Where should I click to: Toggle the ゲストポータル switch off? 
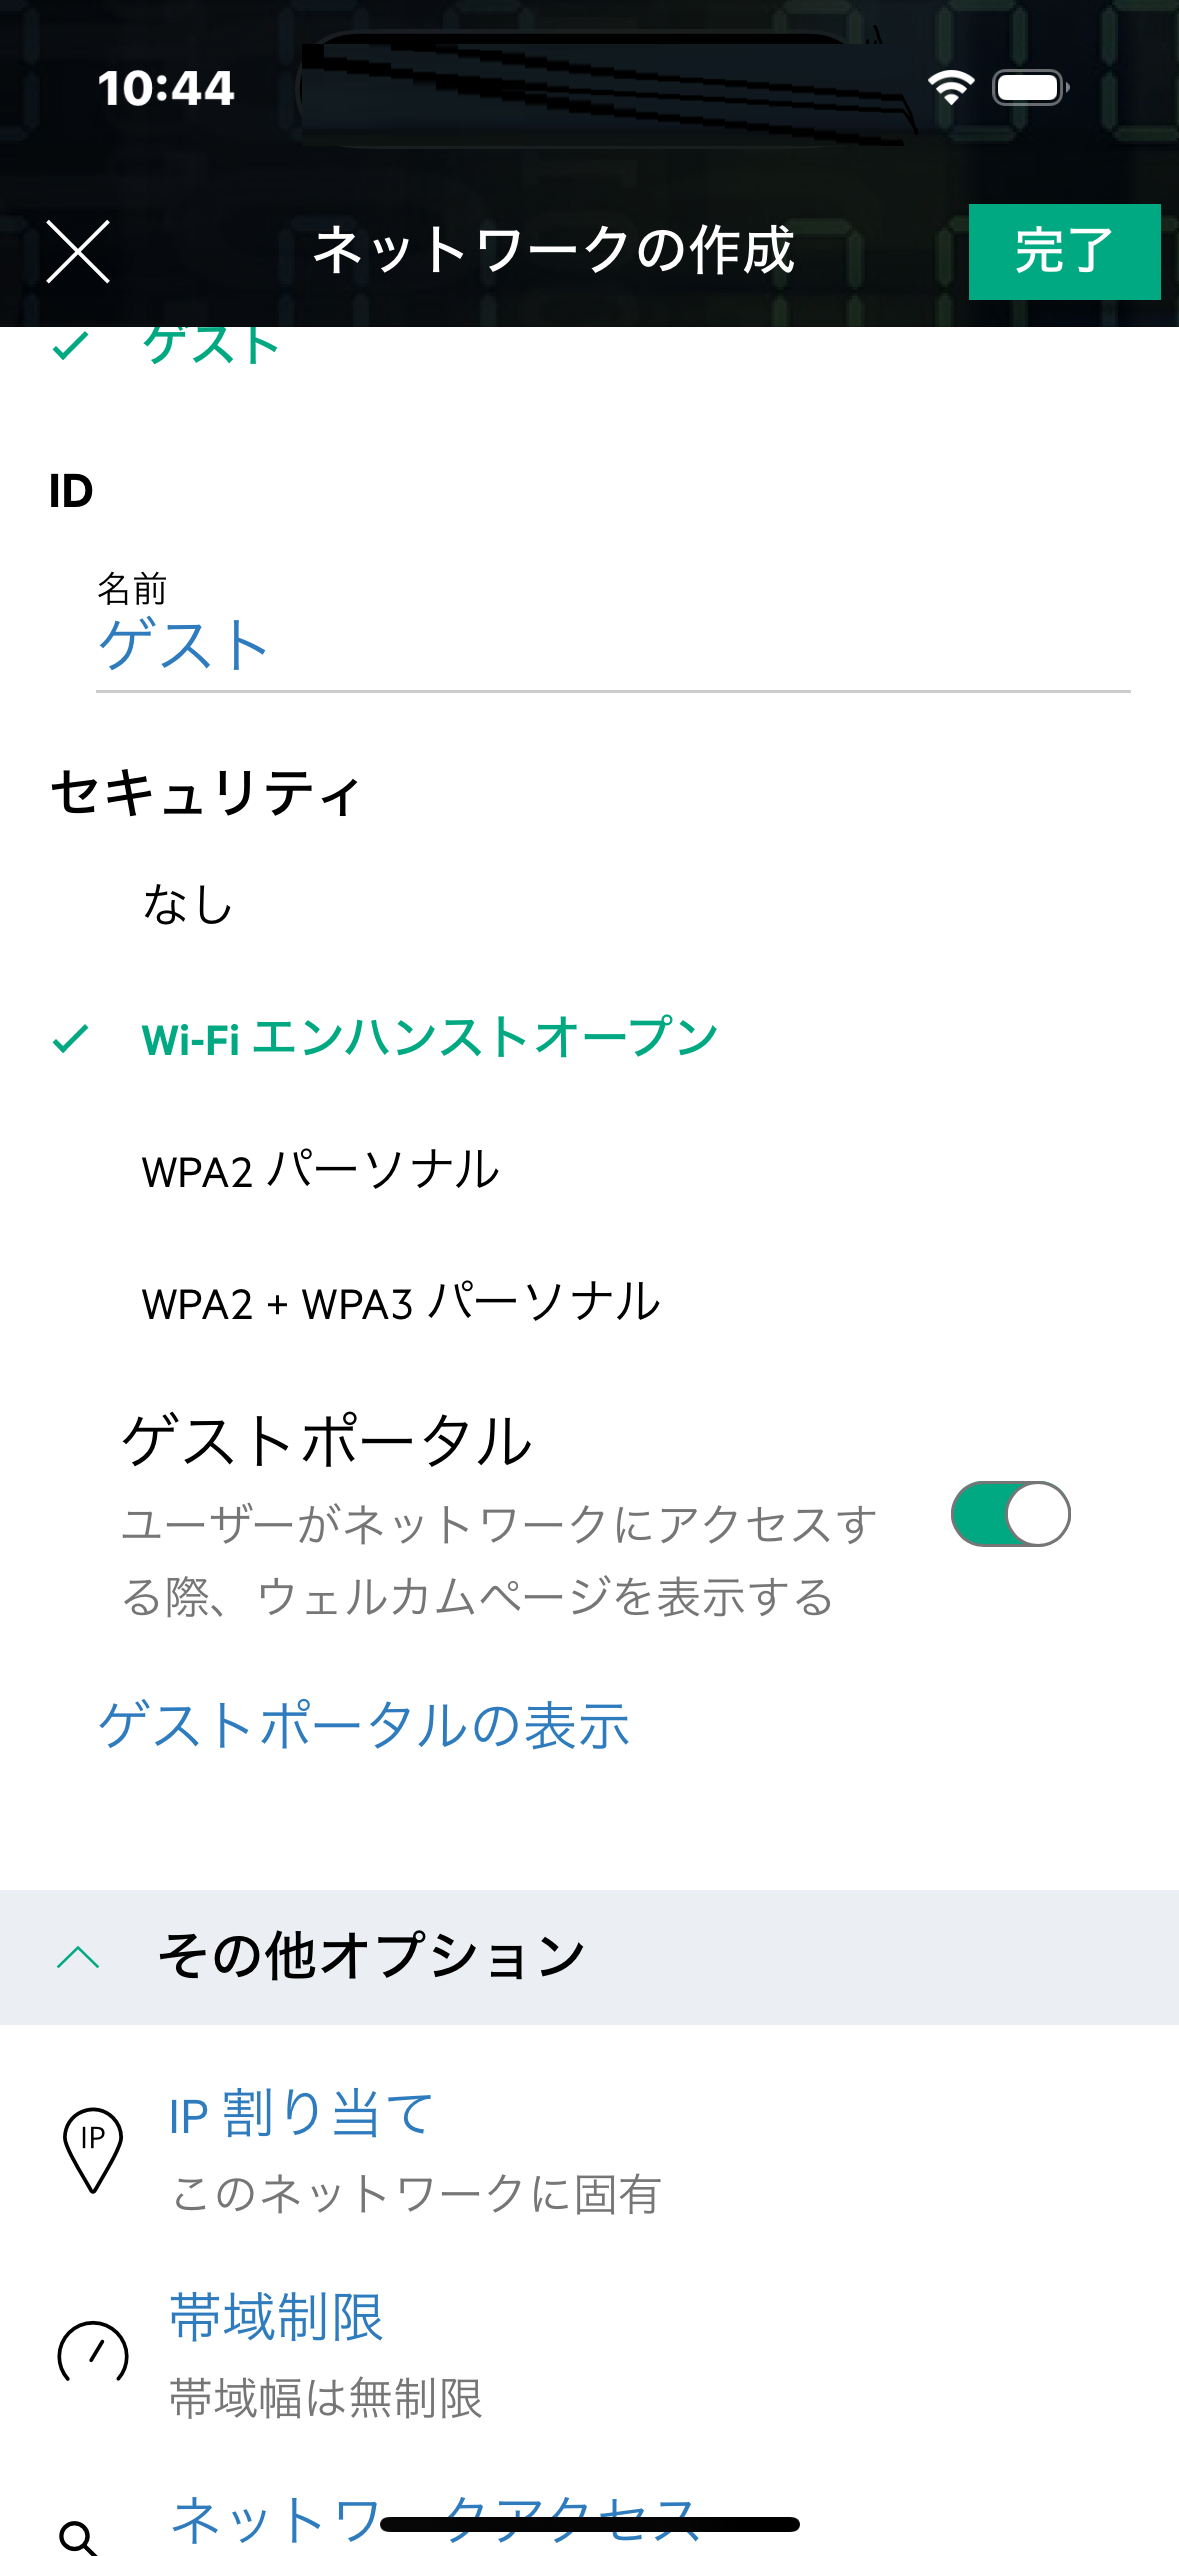1010,1514
